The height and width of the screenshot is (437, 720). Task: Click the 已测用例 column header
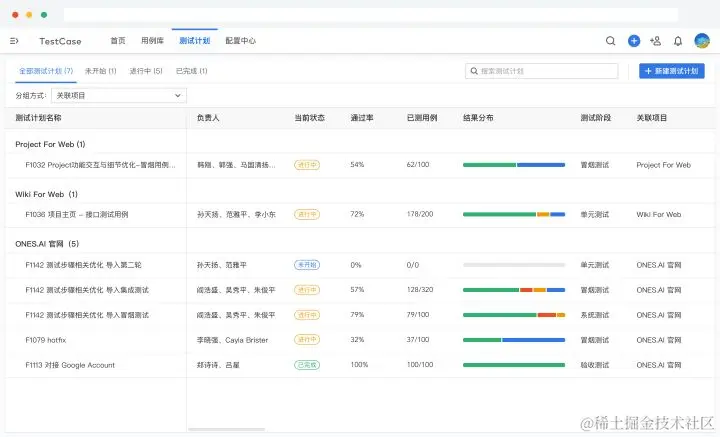coord(422,118)
